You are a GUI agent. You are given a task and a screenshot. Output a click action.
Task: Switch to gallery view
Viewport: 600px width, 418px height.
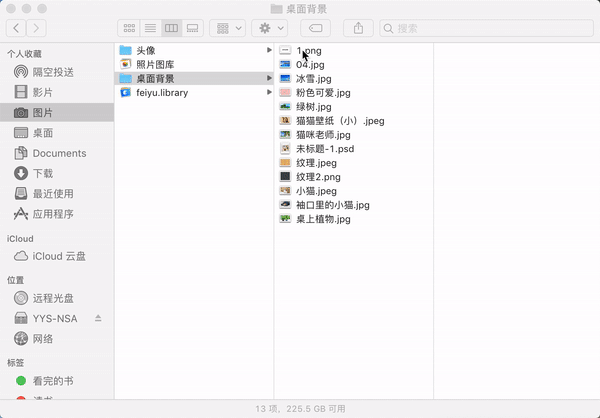click(x=192, y=28)
